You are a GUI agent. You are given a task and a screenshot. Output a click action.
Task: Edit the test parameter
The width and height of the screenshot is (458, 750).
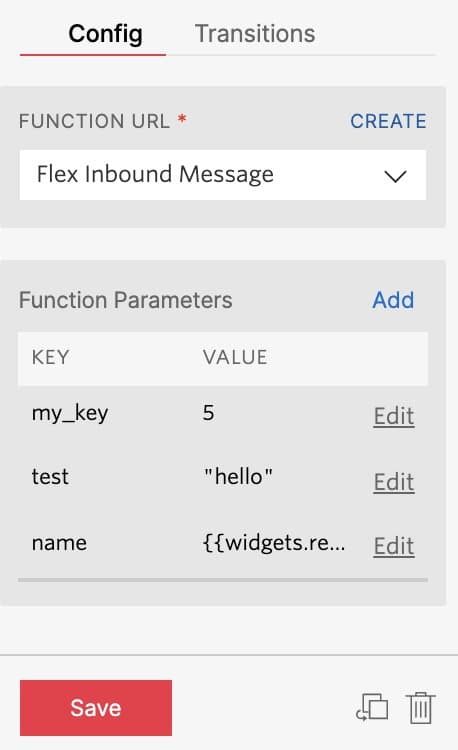point(394,481)
